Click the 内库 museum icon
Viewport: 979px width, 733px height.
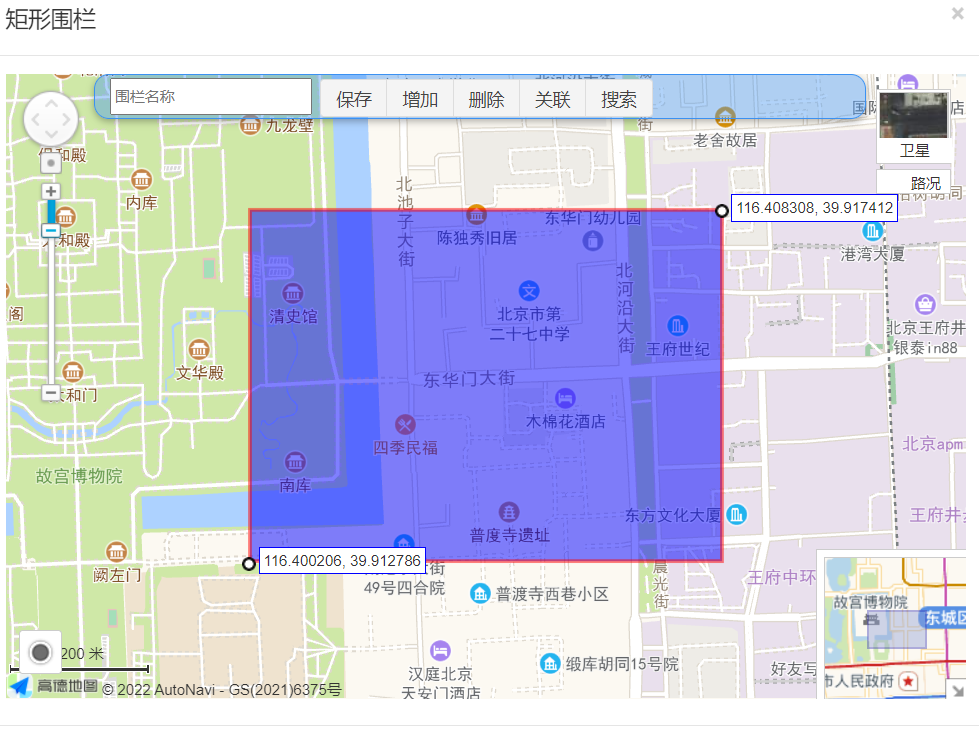(x=141, y=180)
